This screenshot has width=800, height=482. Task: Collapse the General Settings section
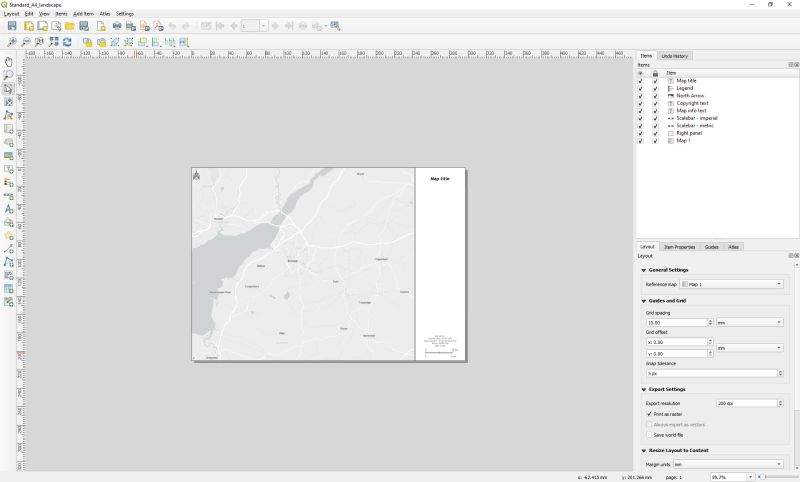[644, 270]
